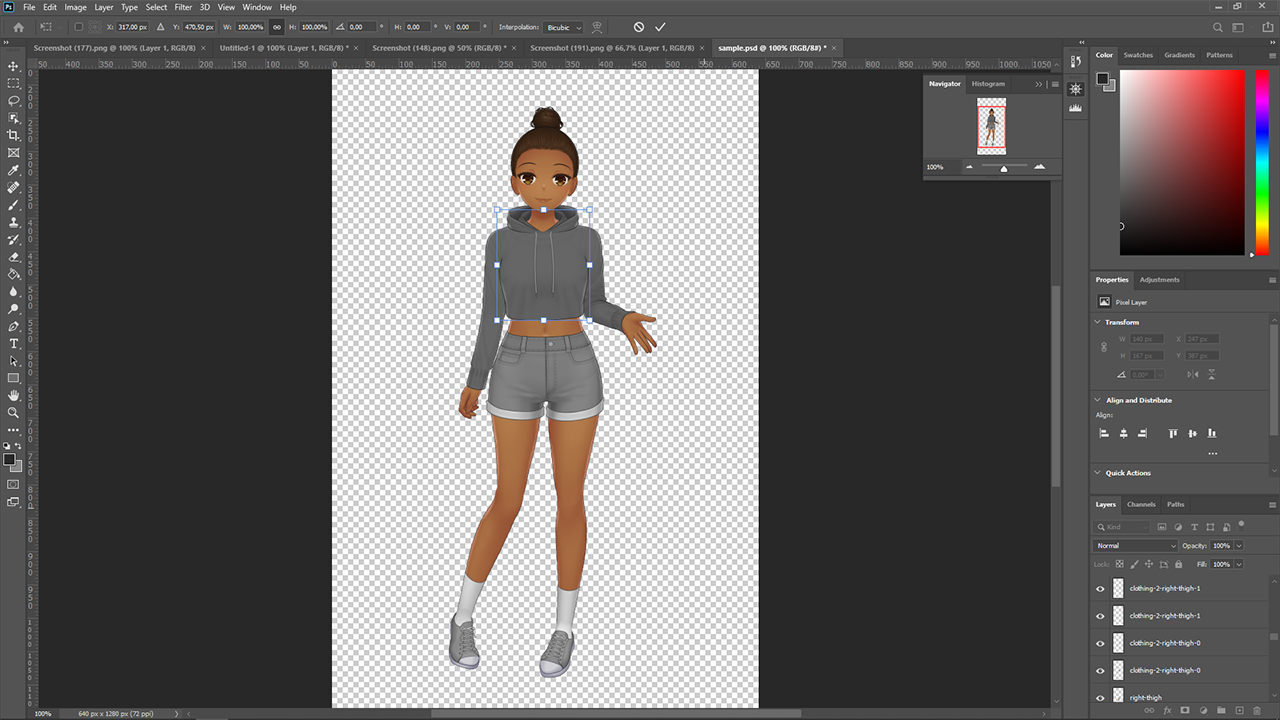
Task: Create a new layer with plus icon
Action: (x=1239, y=710)
